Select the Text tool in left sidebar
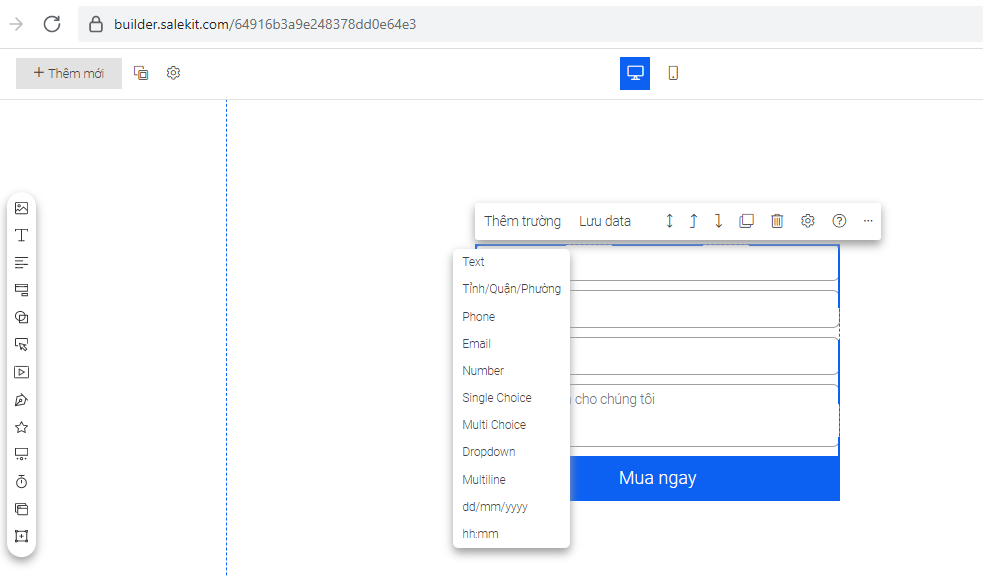 [x=21, y=235]
